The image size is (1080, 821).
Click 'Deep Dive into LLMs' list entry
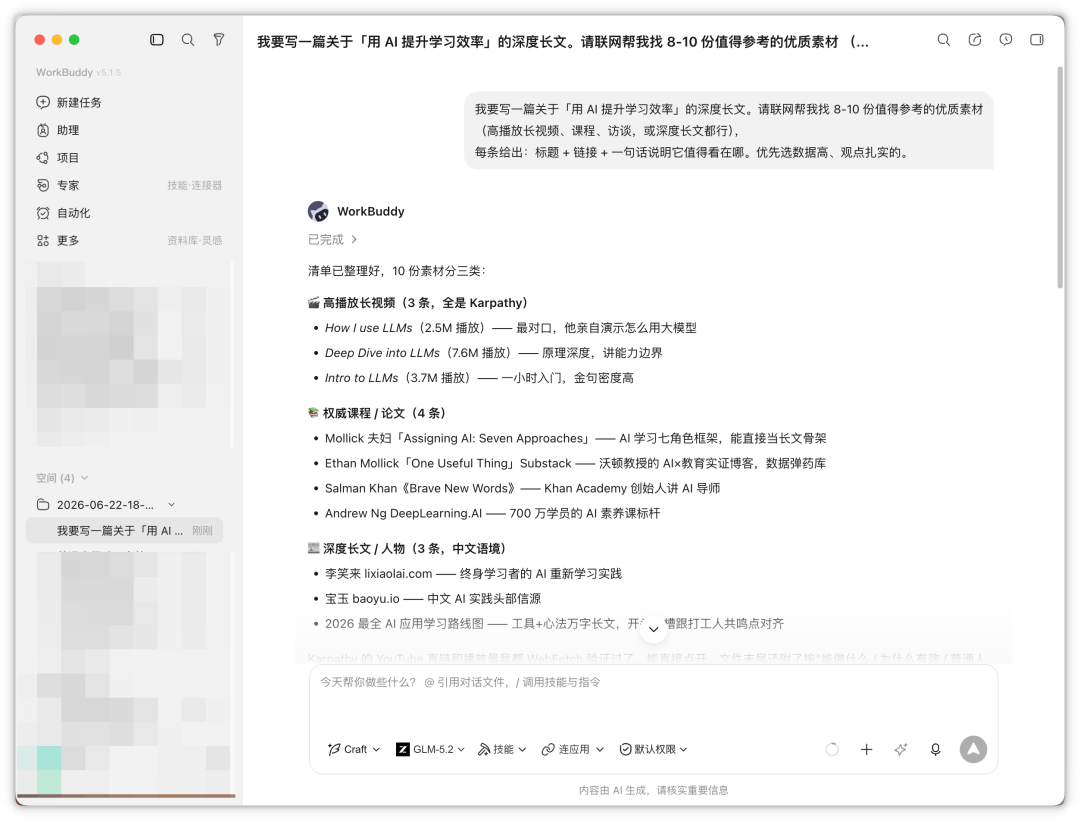493,353
